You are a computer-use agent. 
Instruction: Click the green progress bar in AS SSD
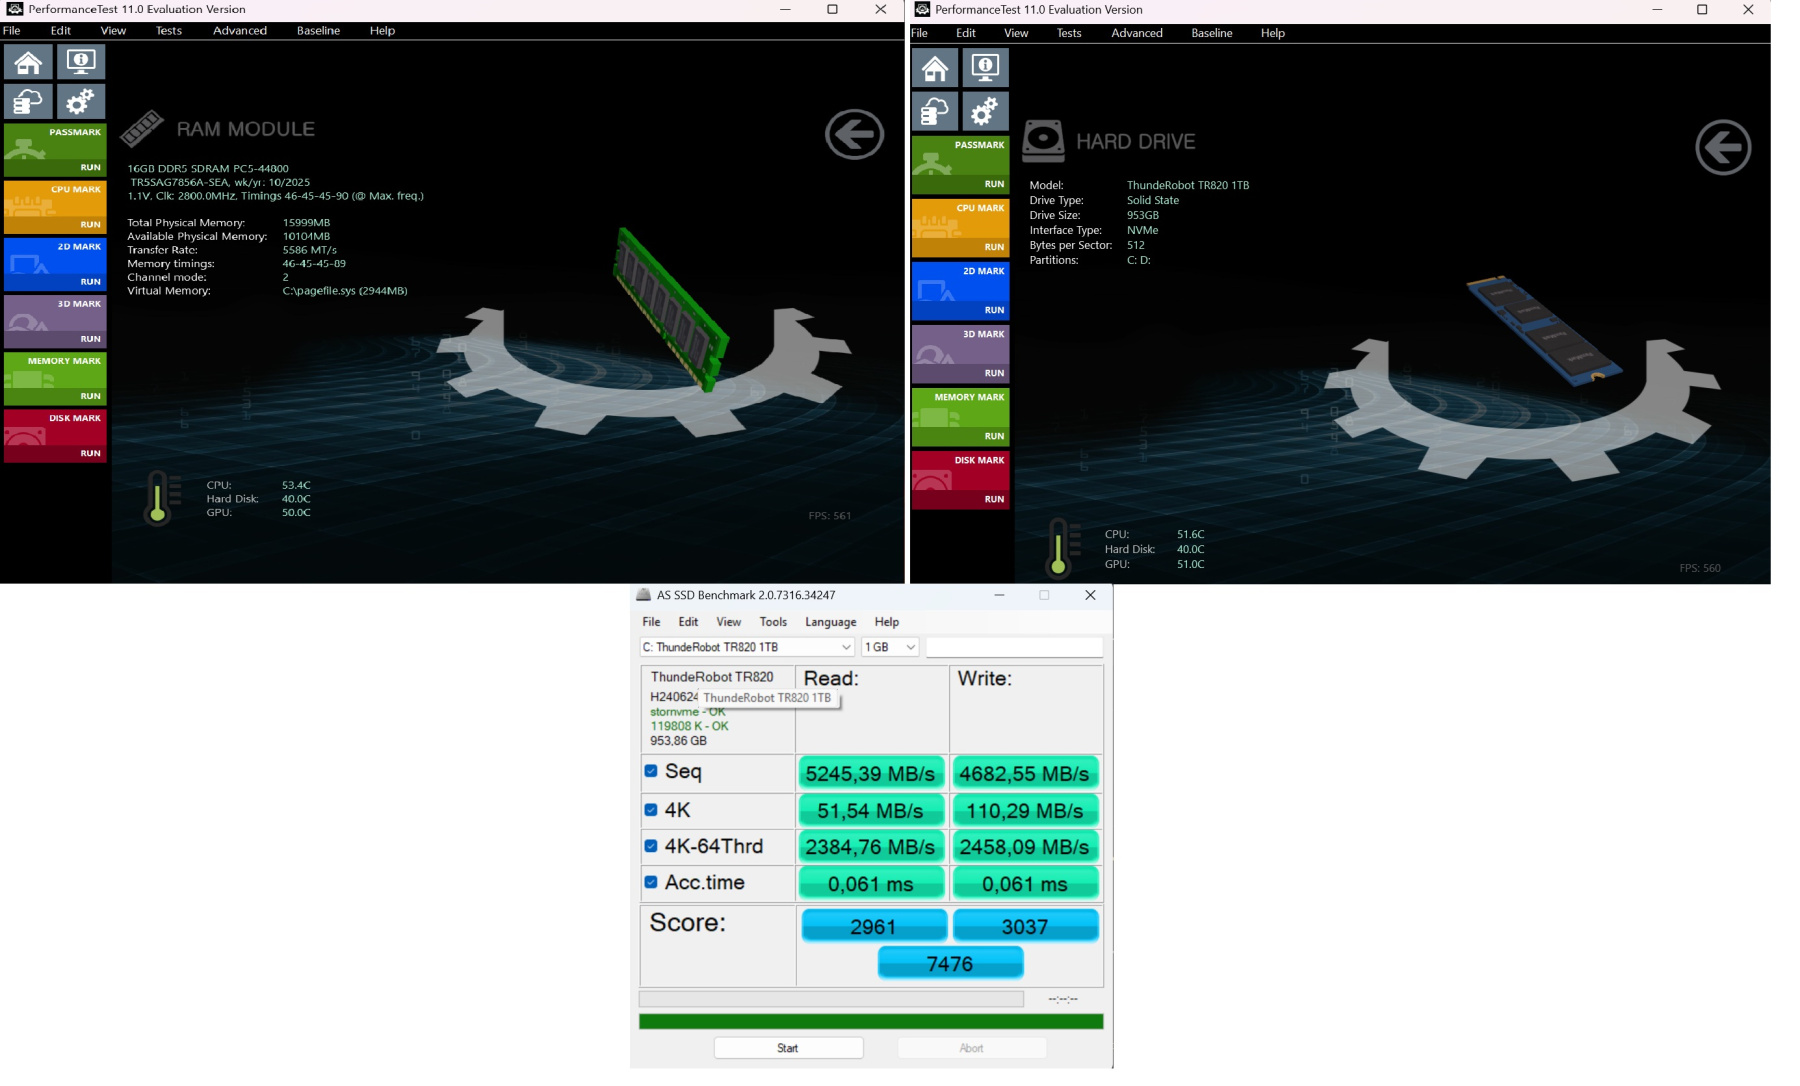(870, 1021)
